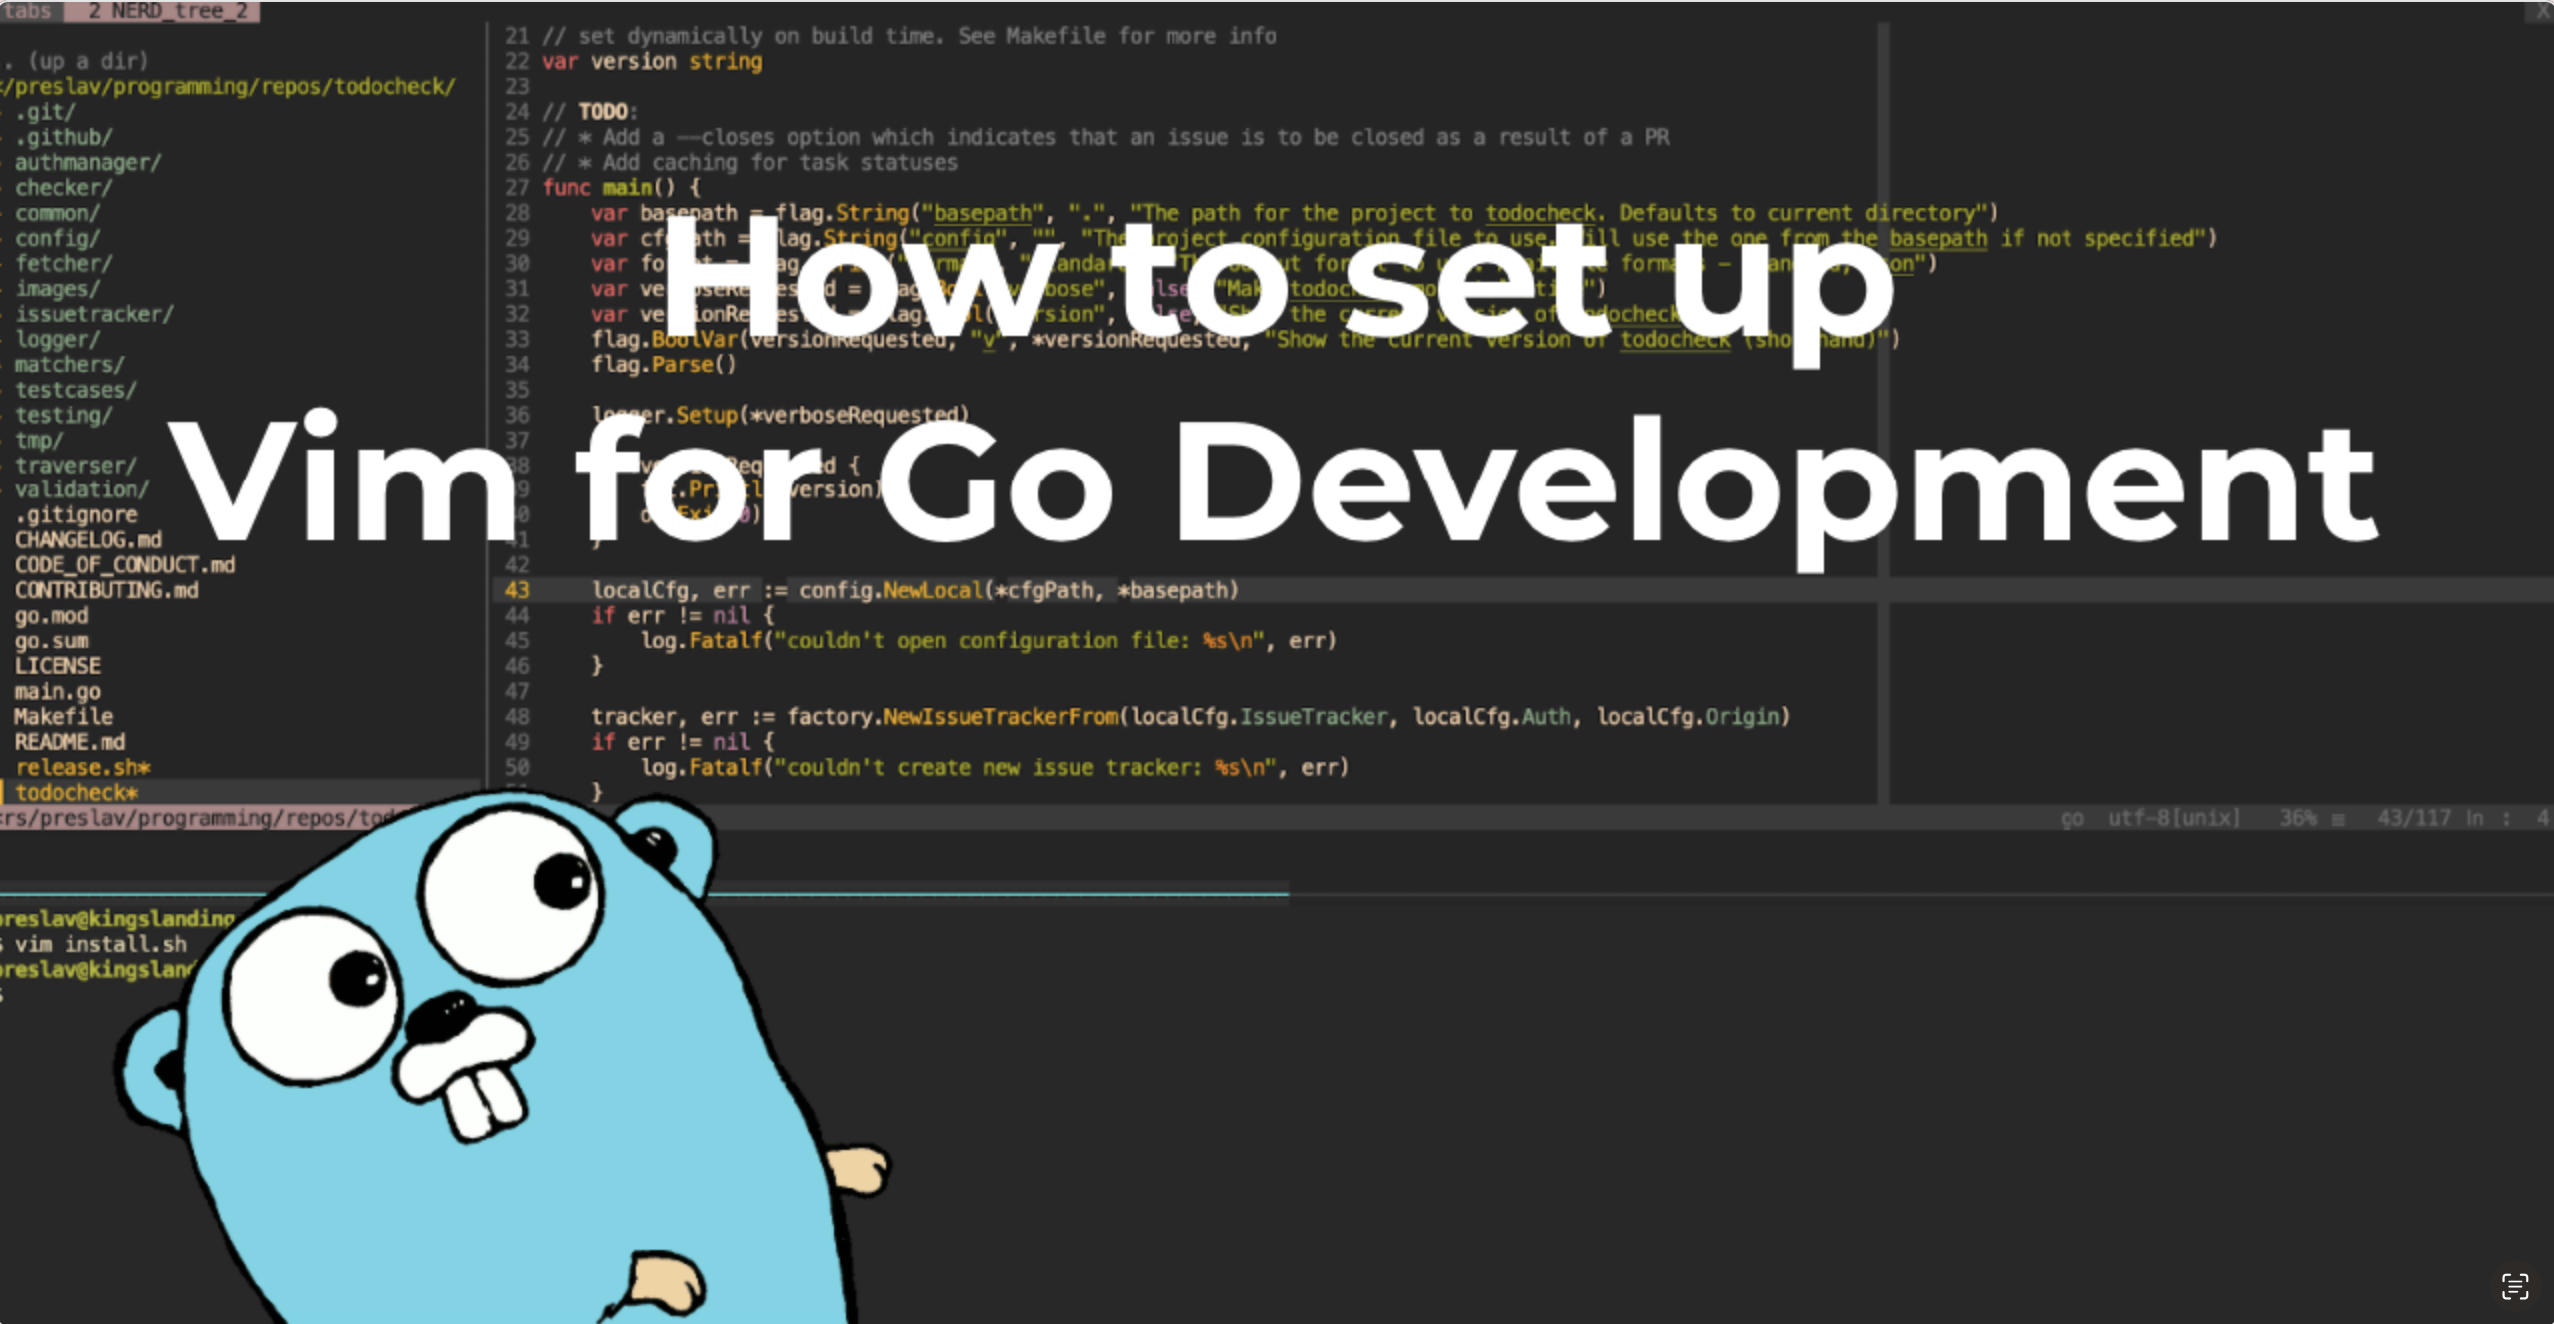Screen dimensions: 2554x1324
Task: Expand the testcases/ directory
Action: coord(75,390)
